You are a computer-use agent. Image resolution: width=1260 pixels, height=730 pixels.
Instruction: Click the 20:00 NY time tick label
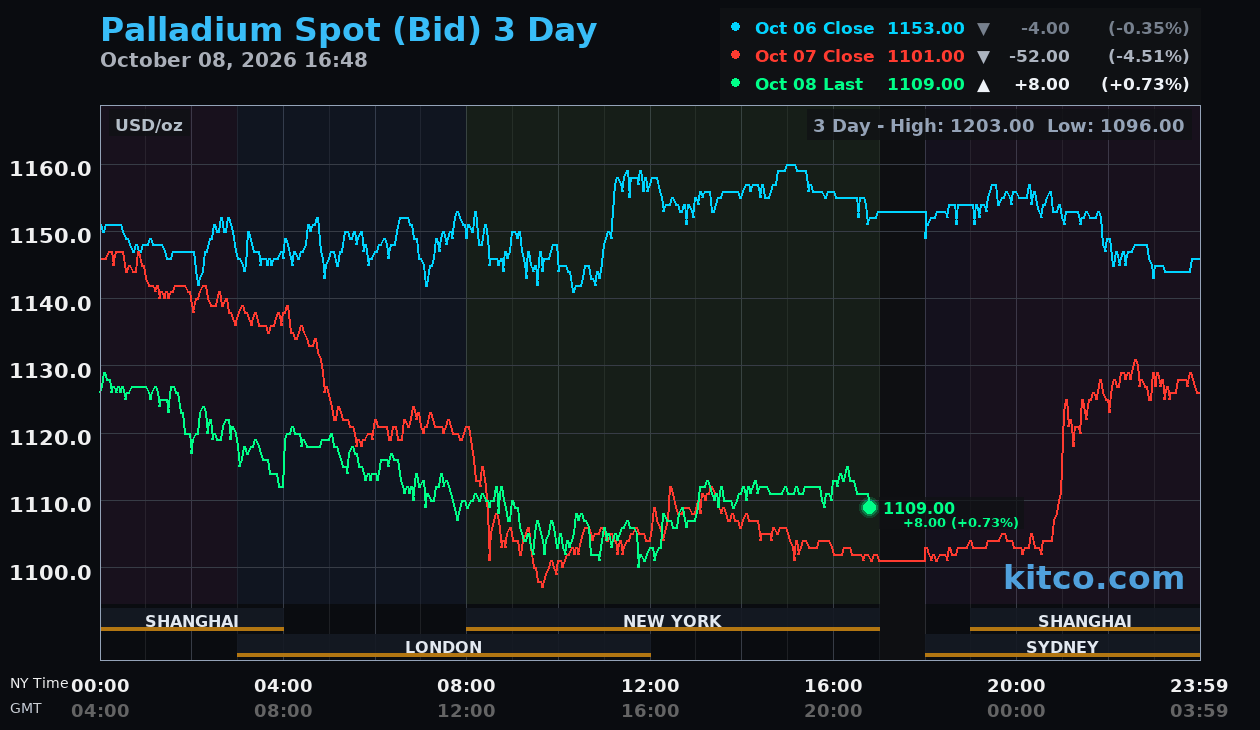pos(1016,686)
